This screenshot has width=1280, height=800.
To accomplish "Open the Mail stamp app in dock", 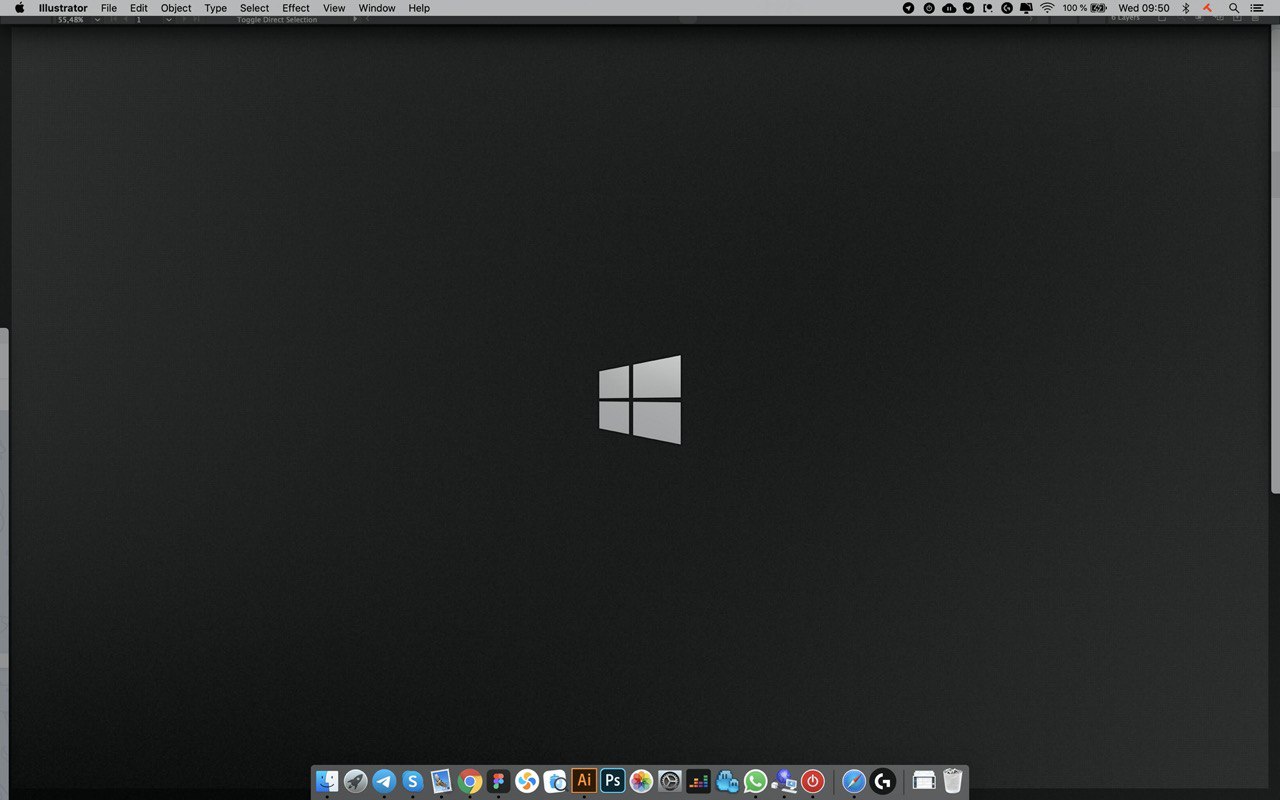I will [x=441, y=781].
